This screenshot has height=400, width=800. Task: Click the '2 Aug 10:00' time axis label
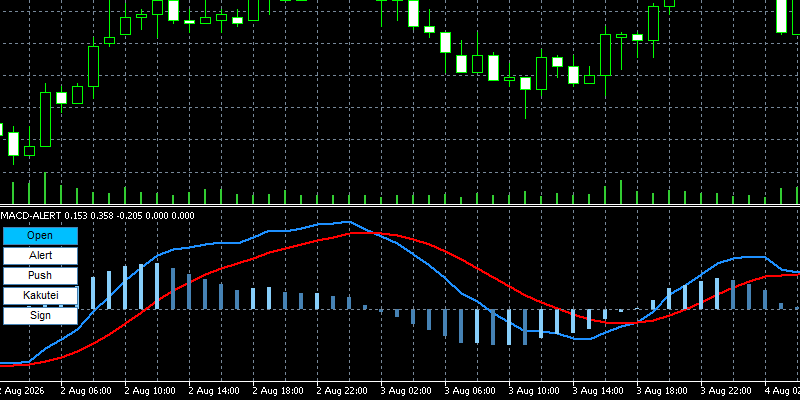150,391
